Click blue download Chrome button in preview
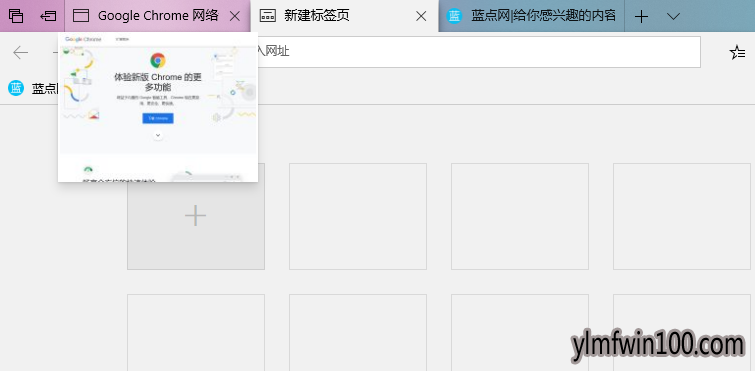Image resolution: width=755 pixels, height=371 pixels. [x=158, y=118]
